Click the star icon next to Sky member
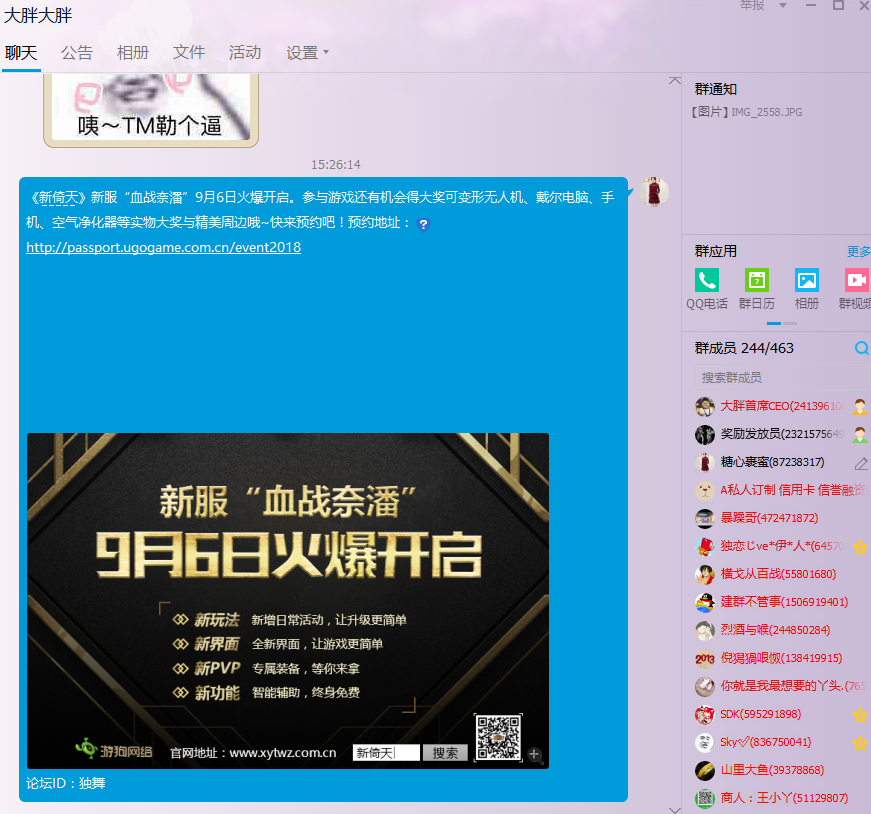The height and width of the screenshot is (814, 871). coord(860,742)
